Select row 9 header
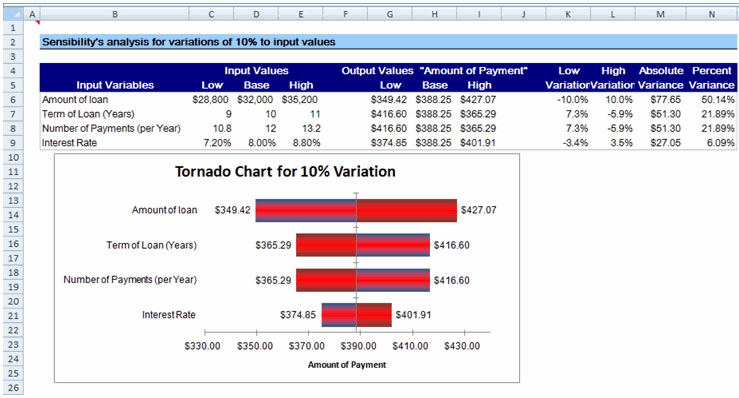The height and width of the screenshot is (398, 739). pos(13,143)
